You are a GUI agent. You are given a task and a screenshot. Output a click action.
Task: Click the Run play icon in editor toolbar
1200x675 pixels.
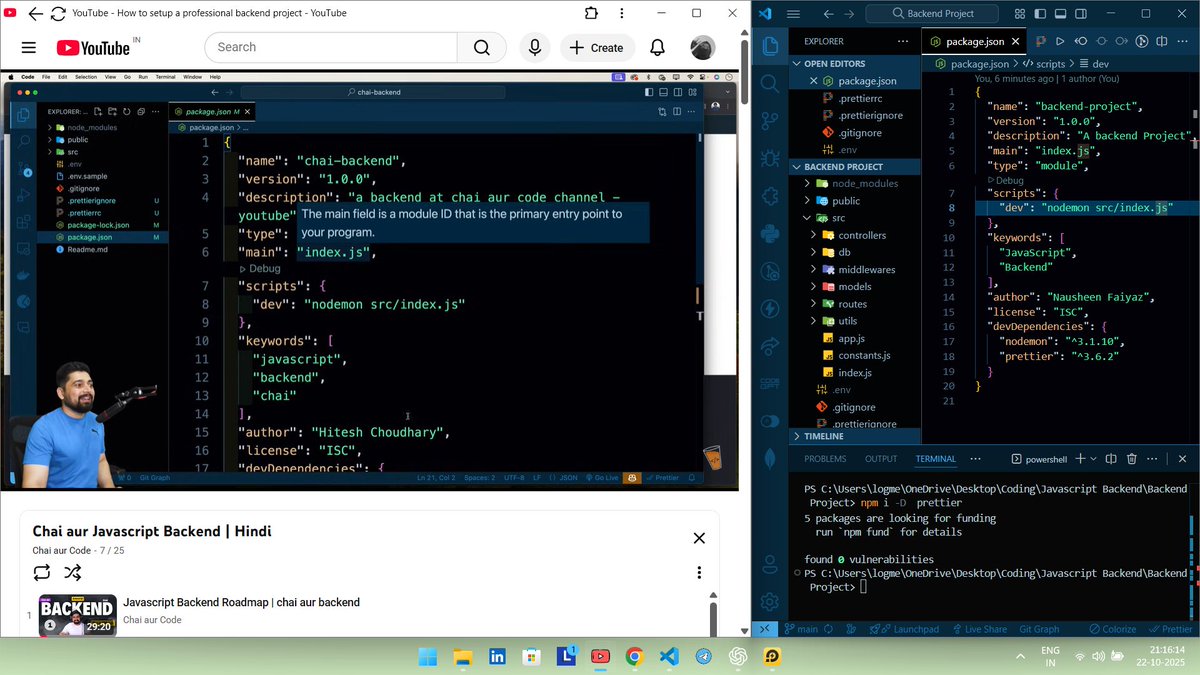click(x=1060, y=41)
